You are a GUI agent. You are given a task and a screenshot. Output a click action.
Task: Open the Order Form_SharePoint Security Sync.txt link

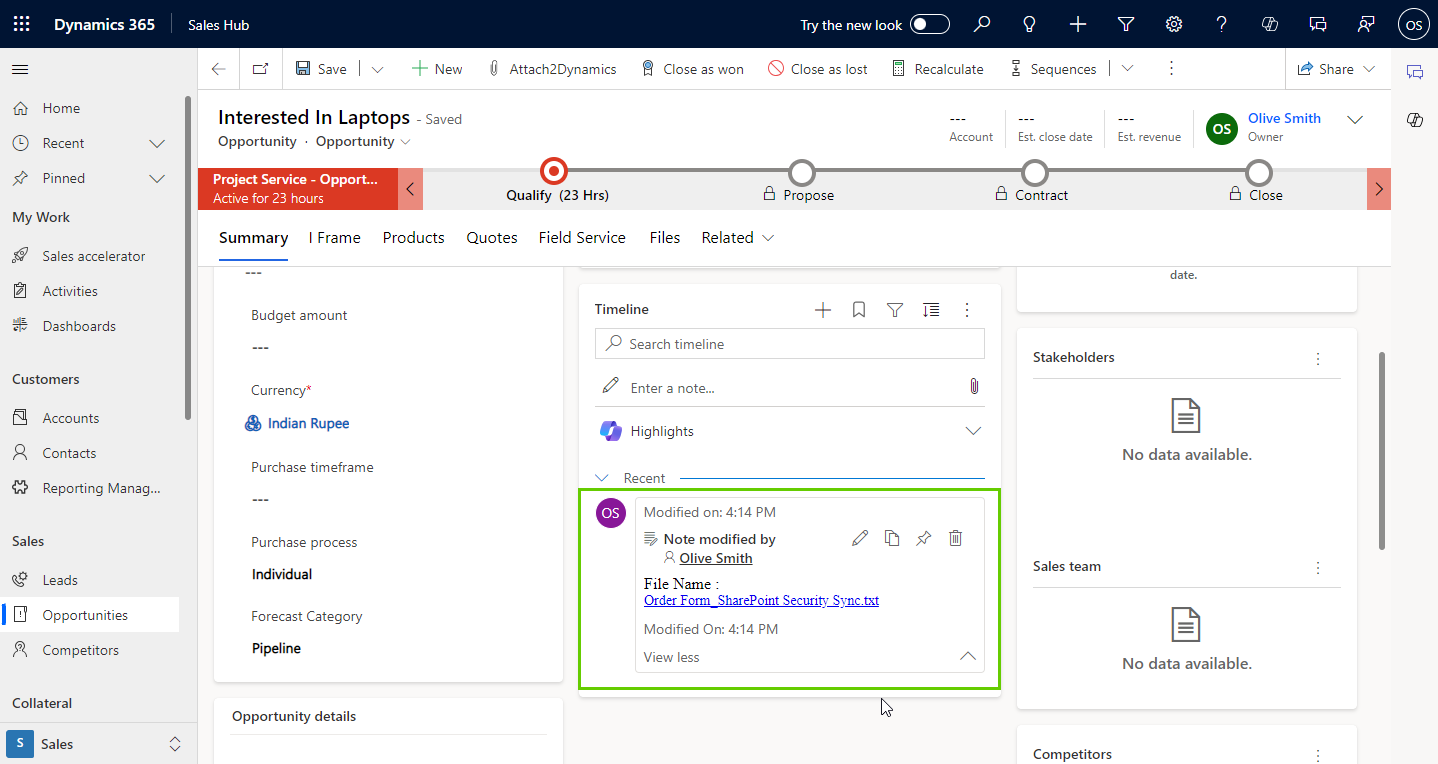coord(761,601)
